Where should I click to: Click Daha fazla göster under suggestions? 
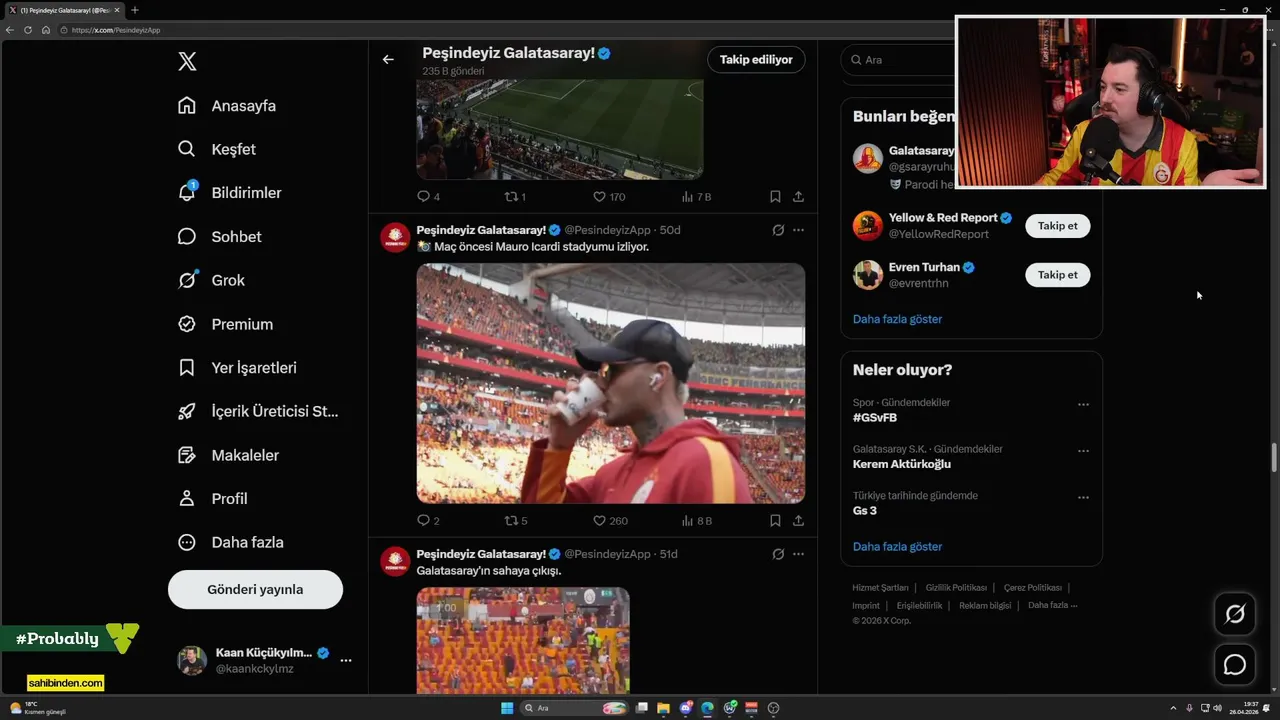pyautogui.click(x=897, y=319)
